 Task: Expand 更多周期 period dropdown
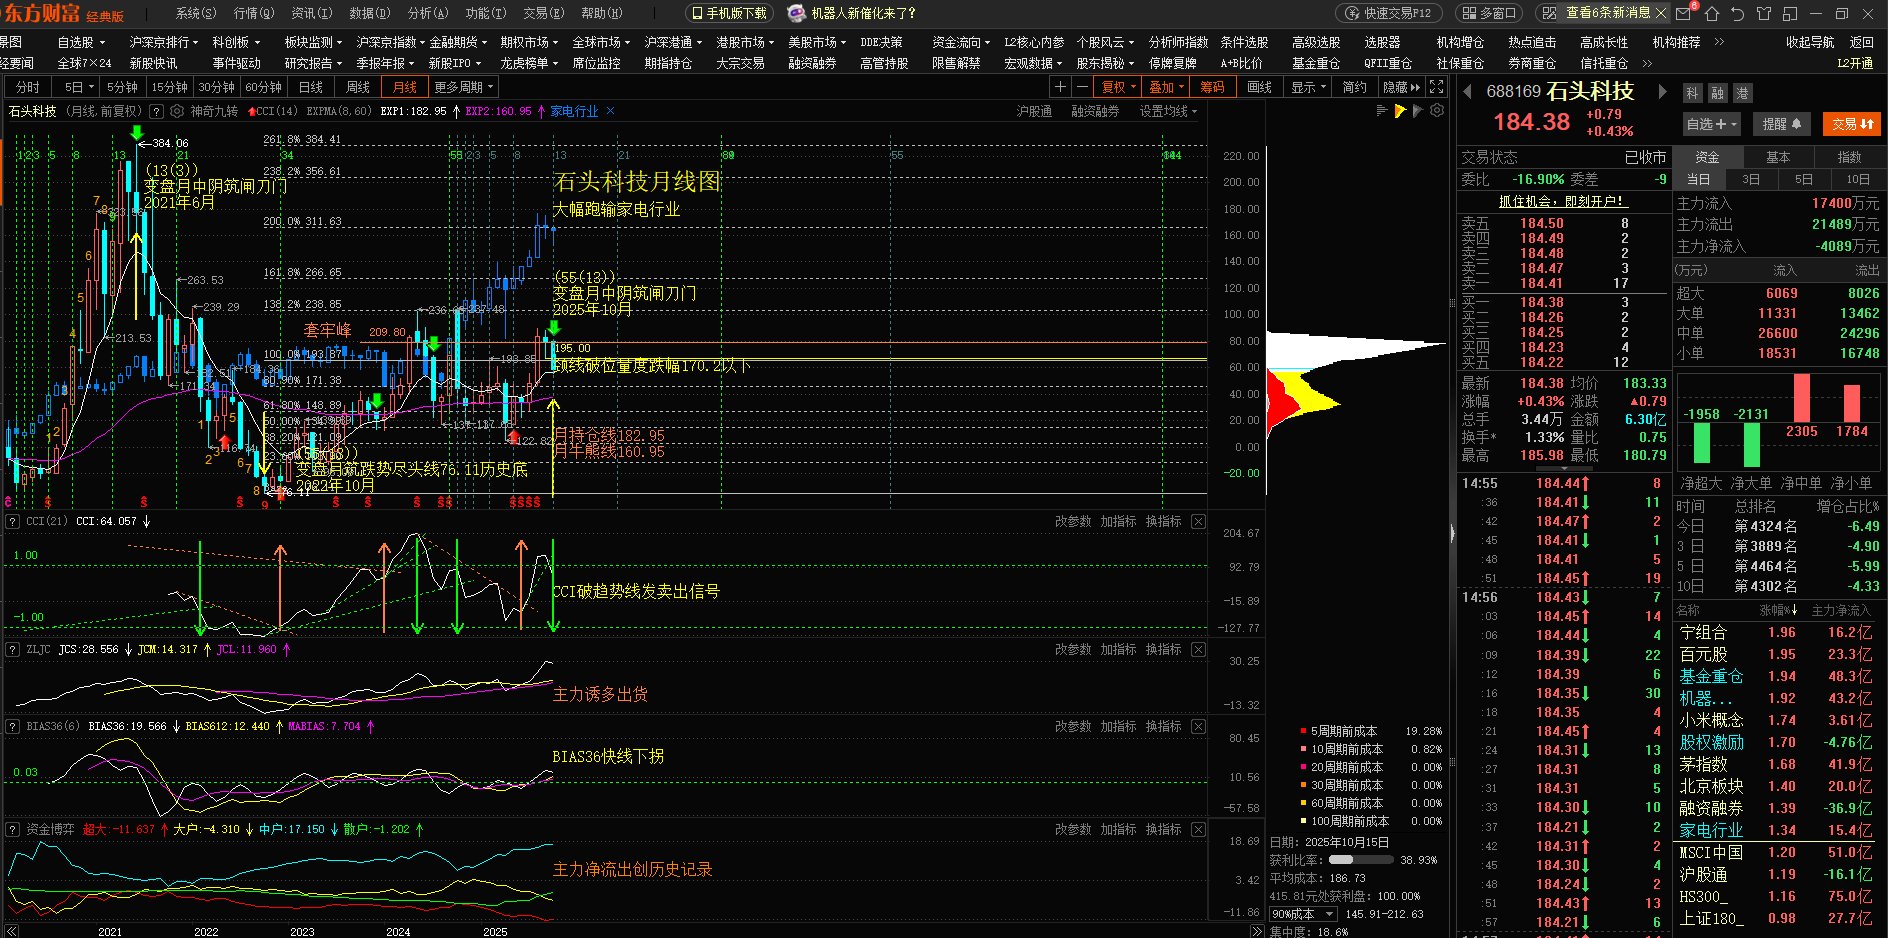(463, 87)
